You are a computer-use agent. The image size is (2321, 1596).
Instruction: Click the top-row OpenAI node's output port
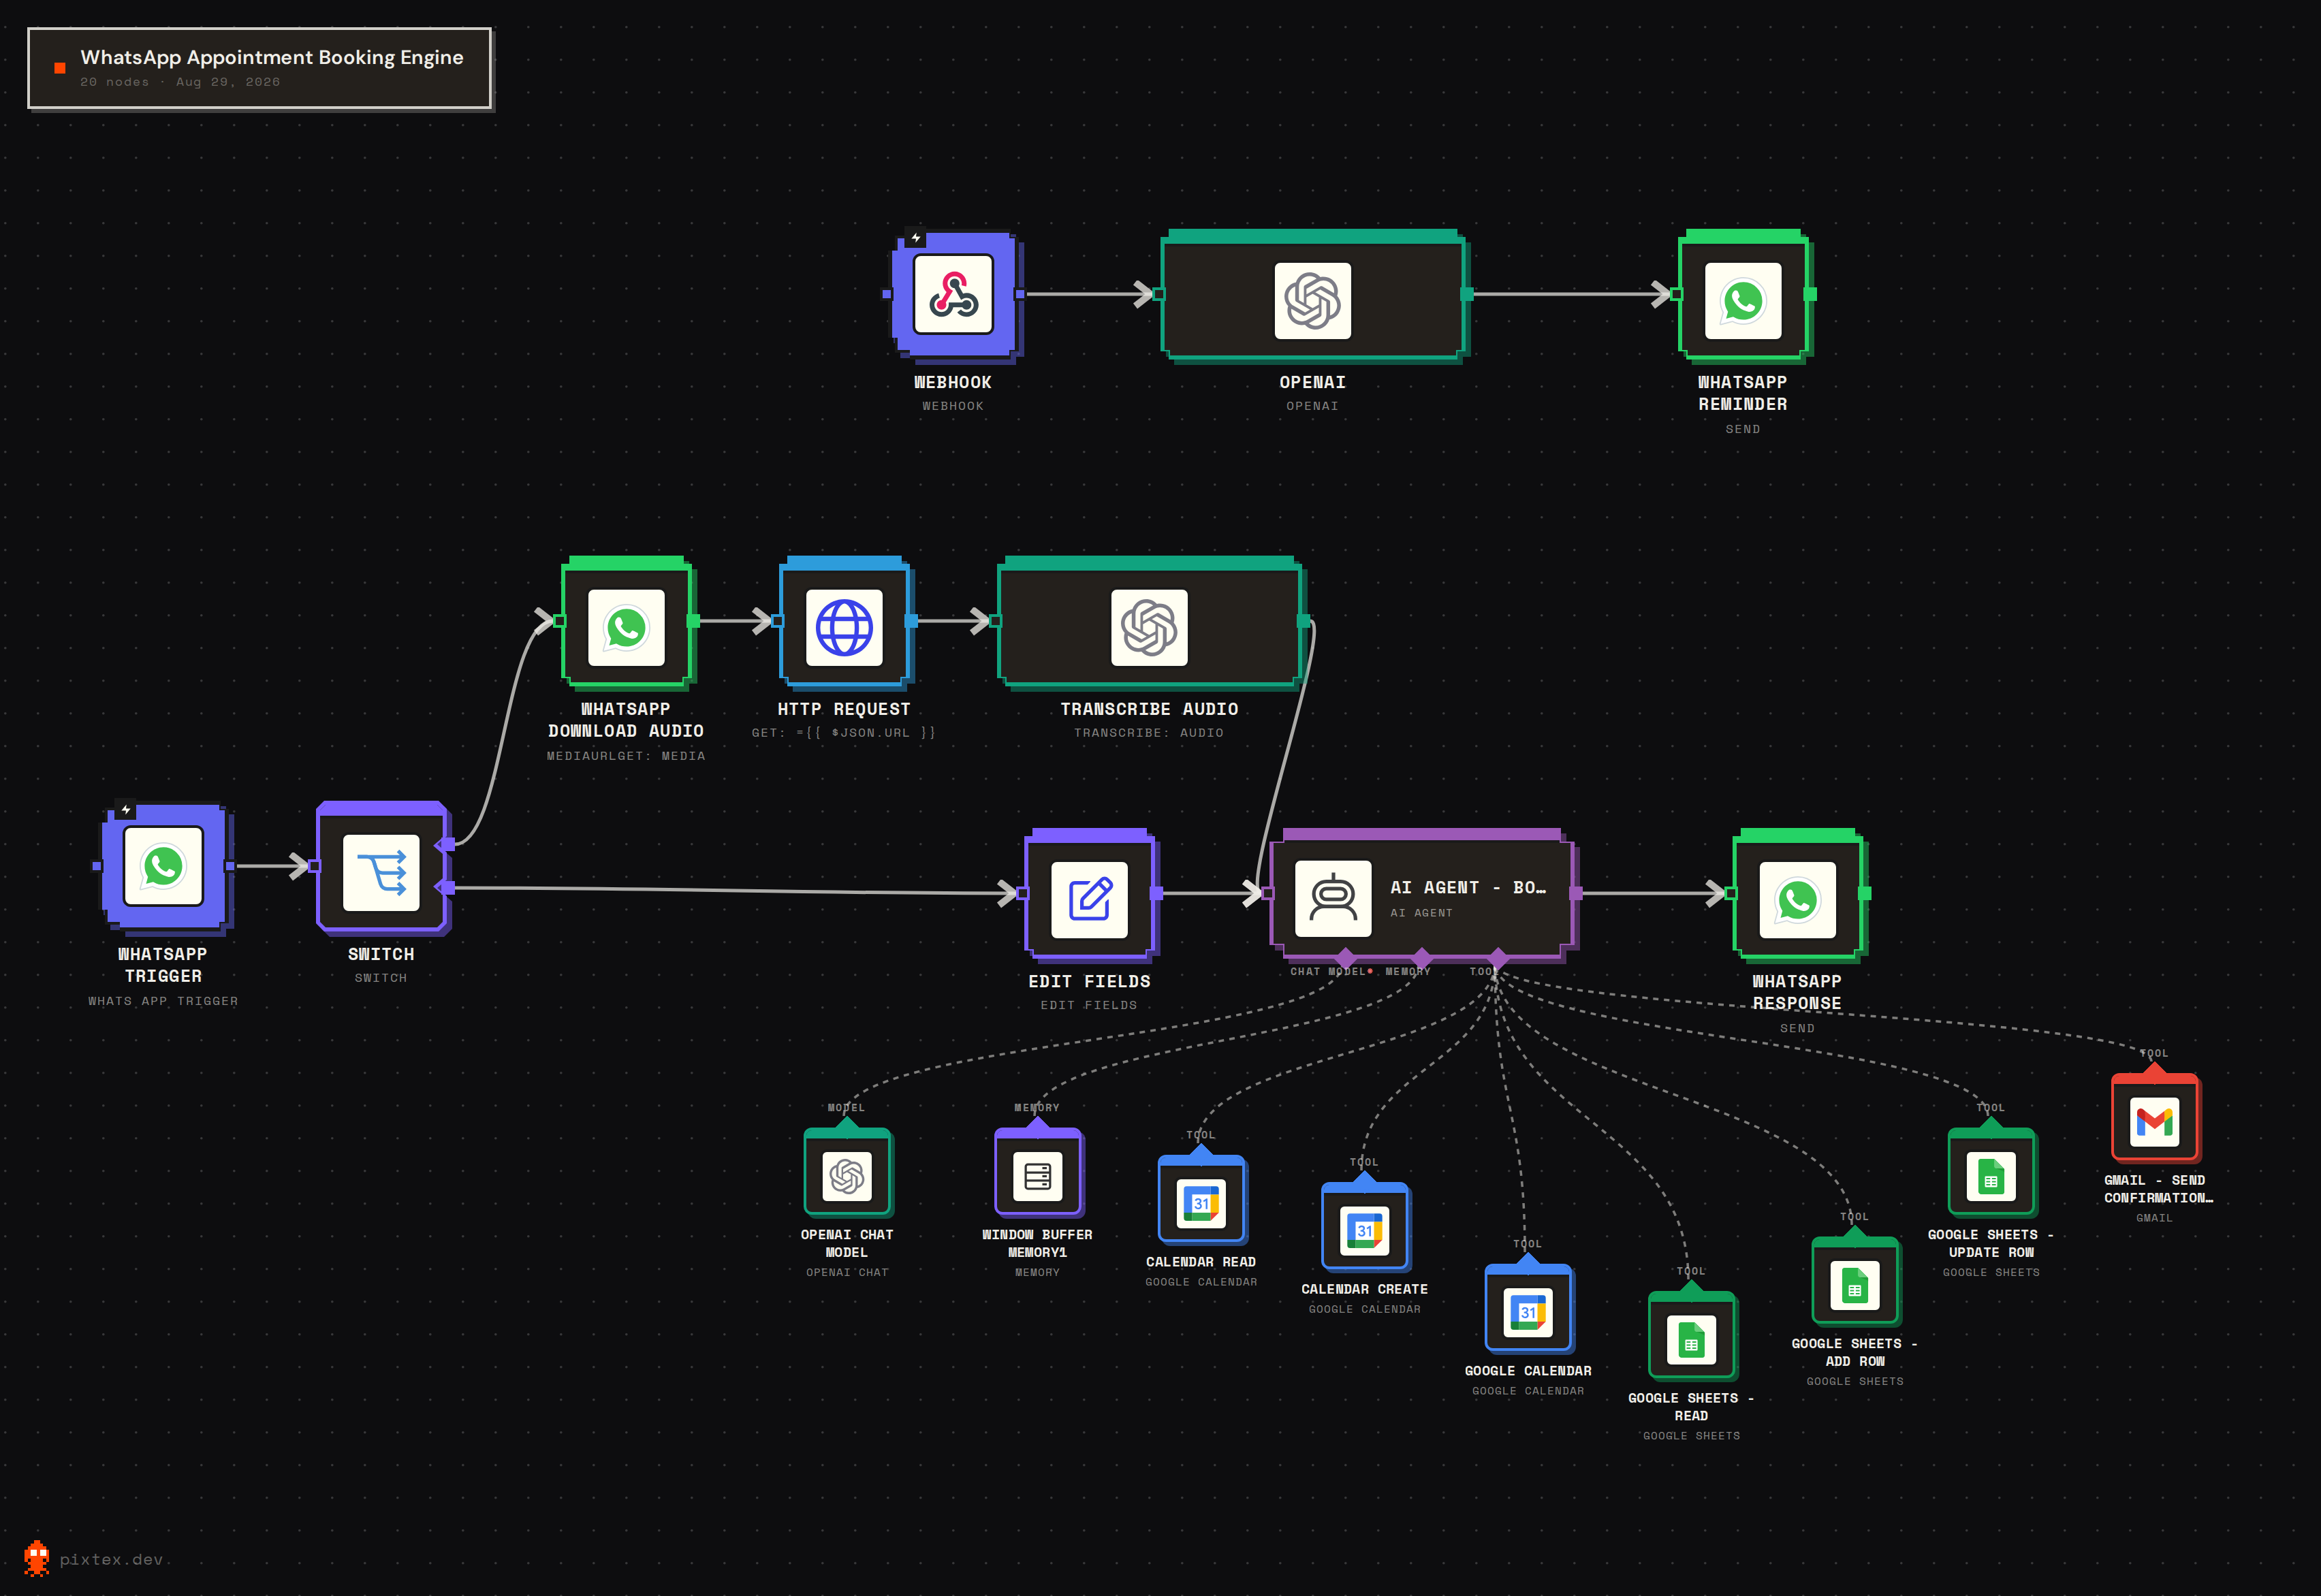pos(1467,294)
